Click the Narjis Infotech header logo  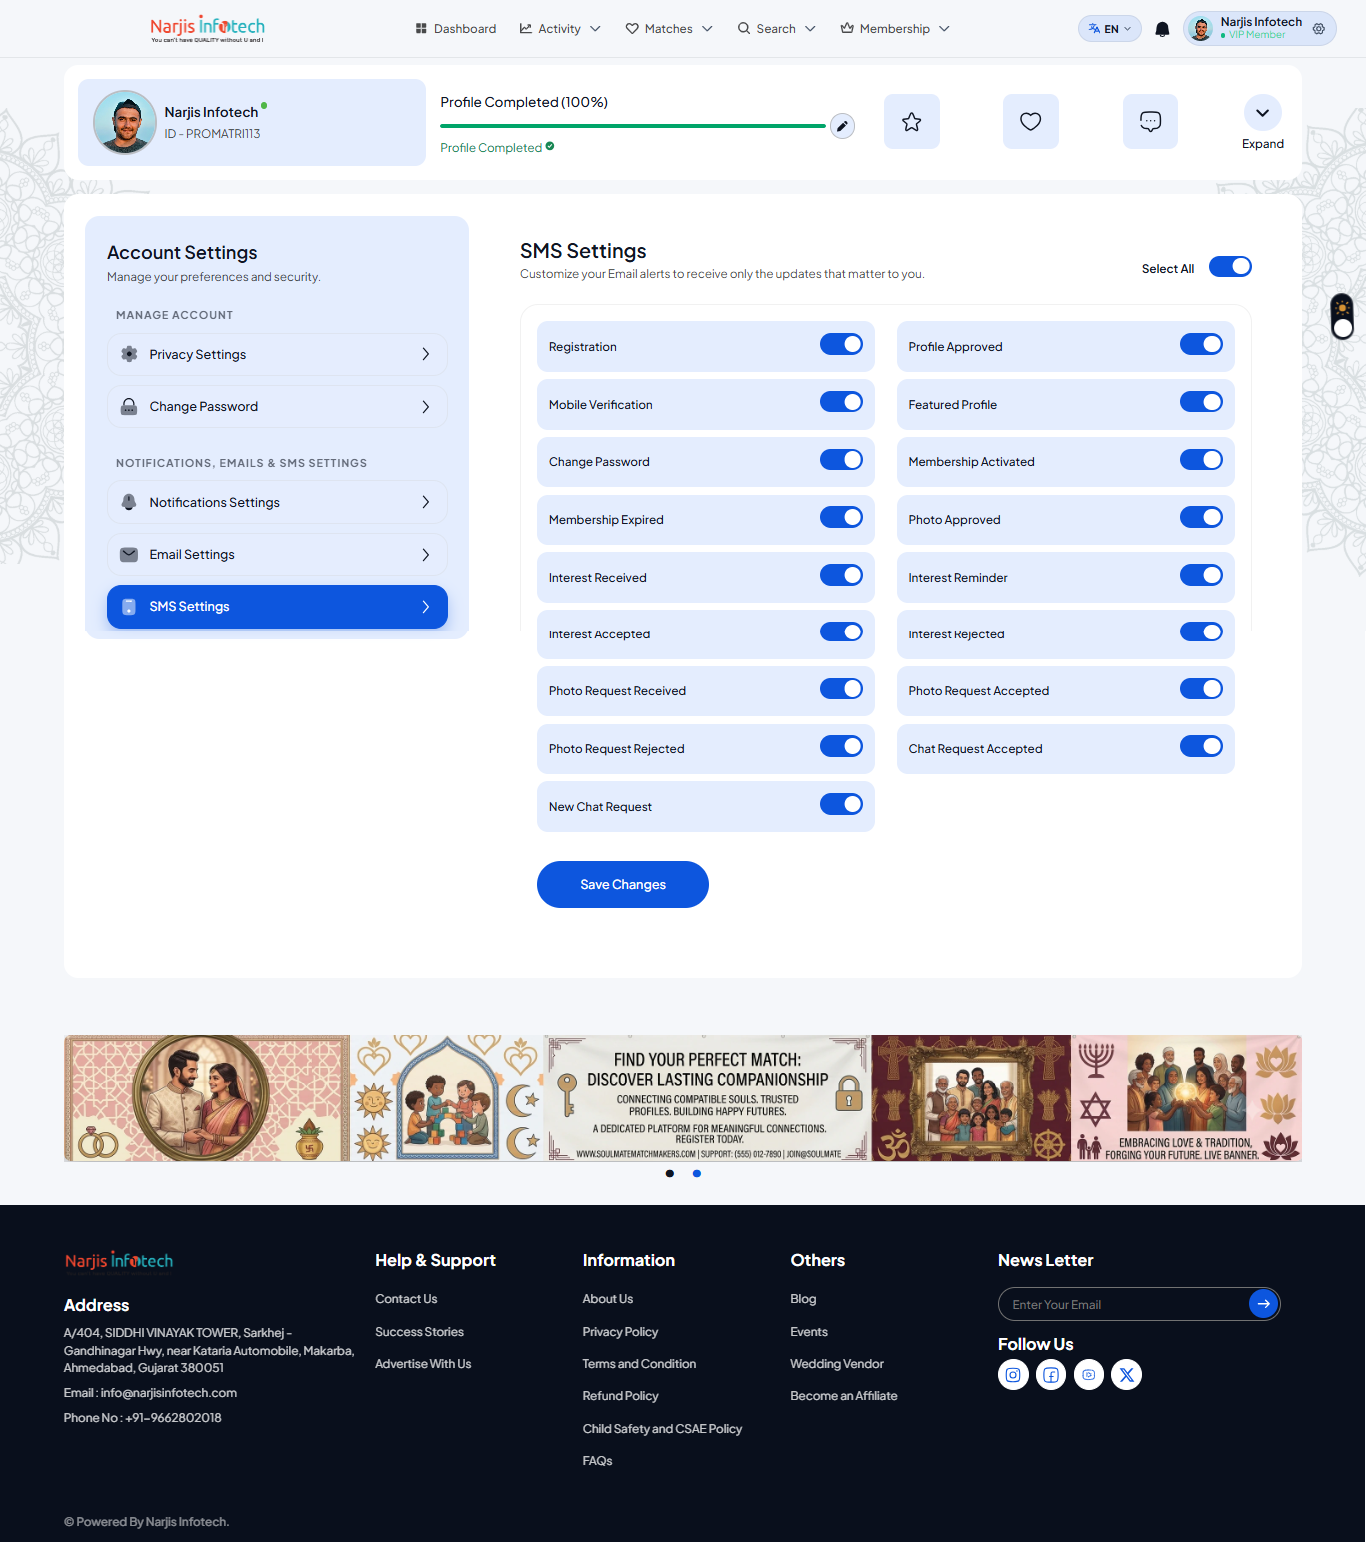point(208,28)
